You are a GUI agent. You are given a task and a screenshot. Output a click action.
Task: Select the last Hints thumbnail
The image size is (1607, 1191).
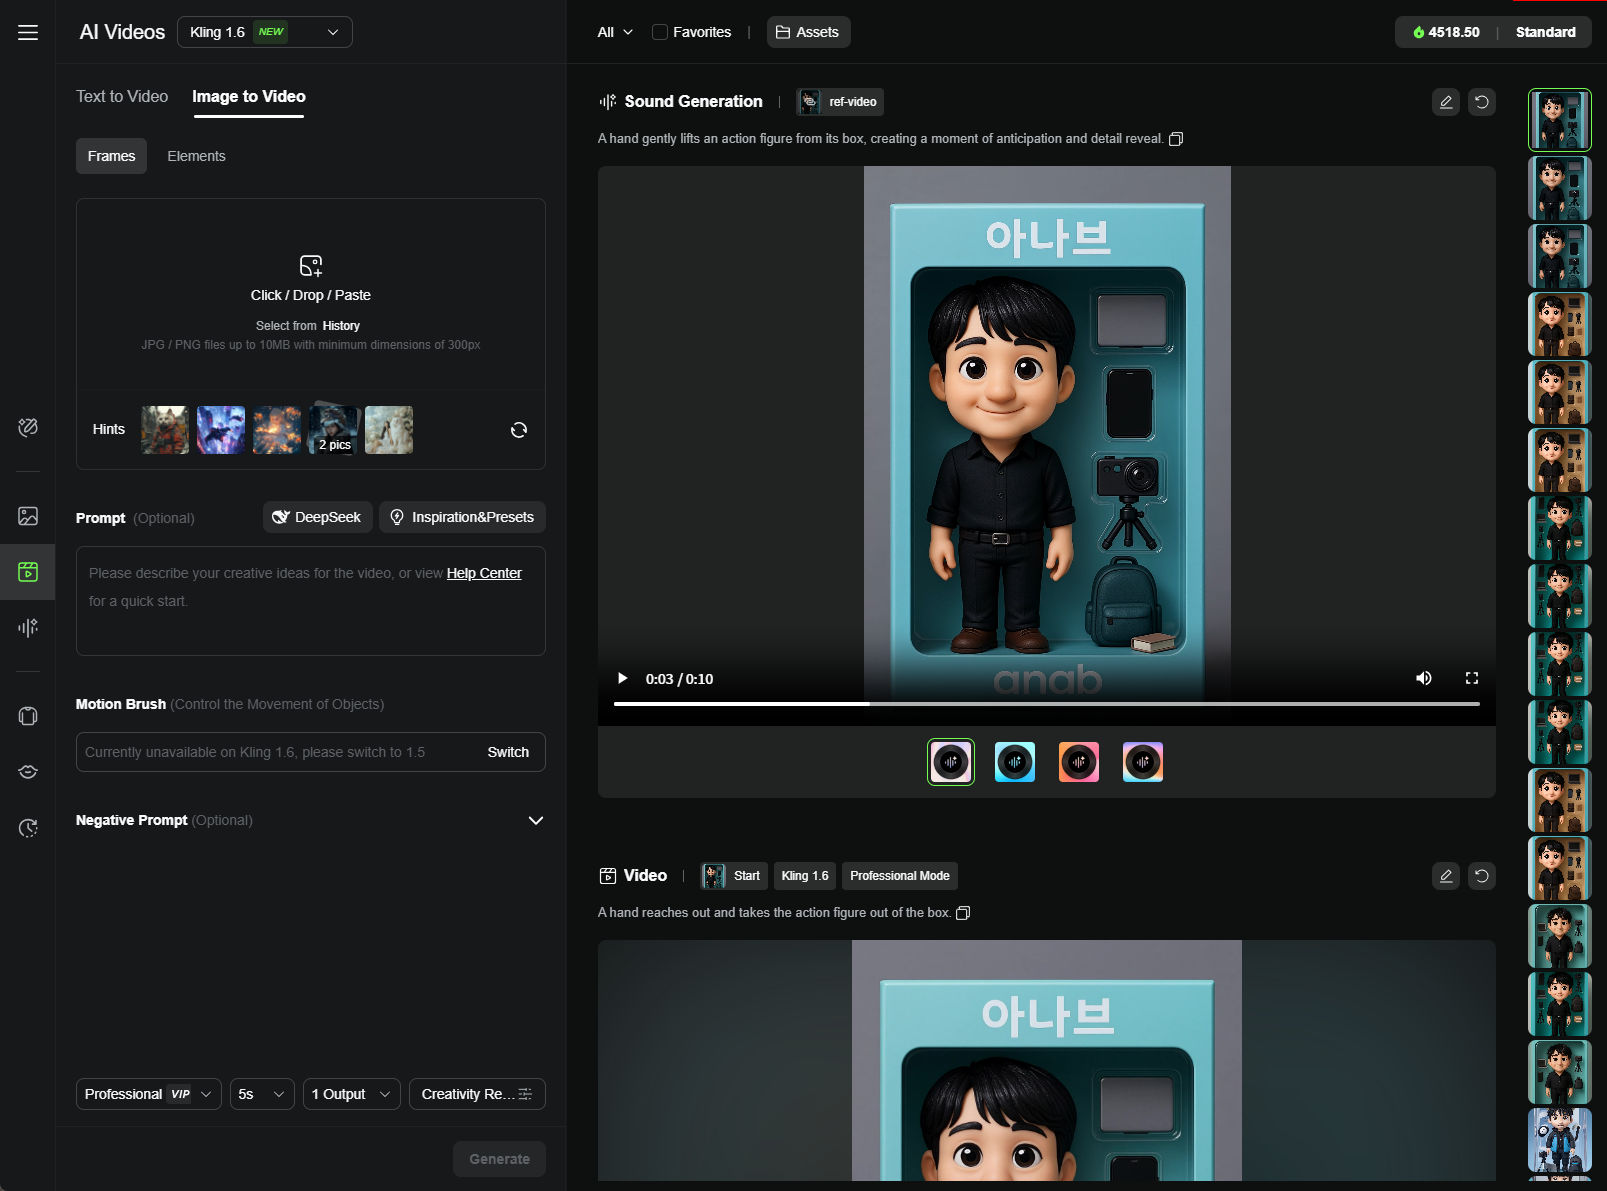click(389, 430)
